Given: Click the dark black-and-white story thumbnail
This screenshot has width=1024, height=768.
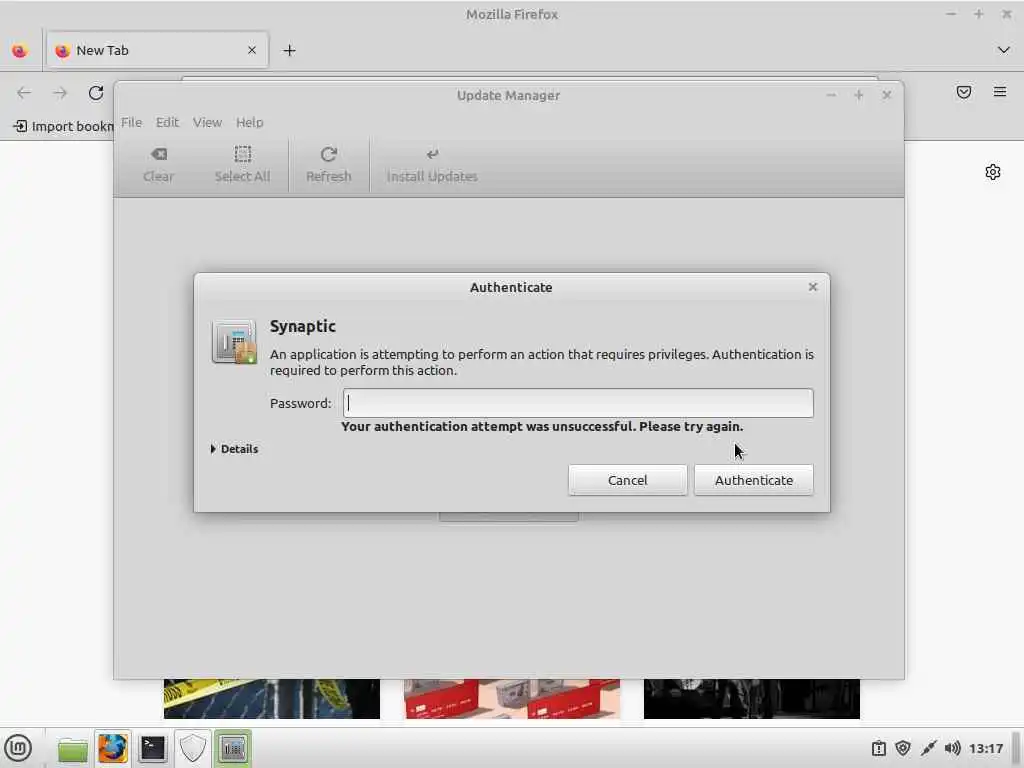Looking at the screenshot, I should [x=752, y=699].
